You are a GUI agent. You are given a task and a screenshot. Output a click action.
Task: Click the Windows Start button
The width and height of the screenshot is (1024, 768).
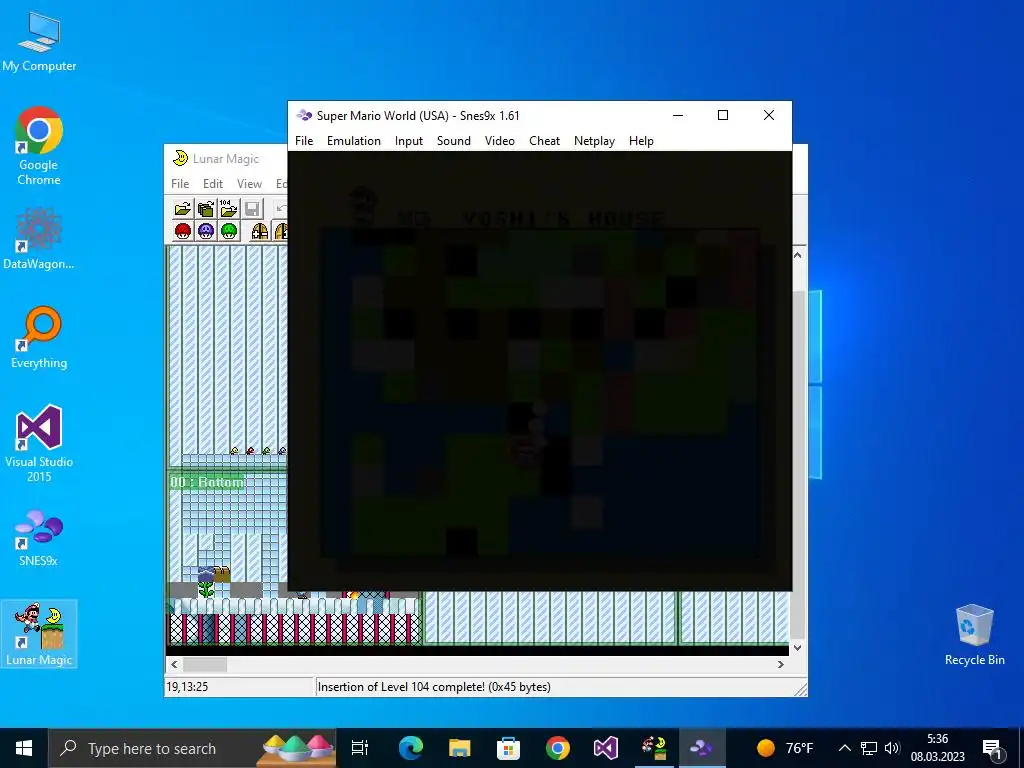pyautogui.click(x=24, y=748)
